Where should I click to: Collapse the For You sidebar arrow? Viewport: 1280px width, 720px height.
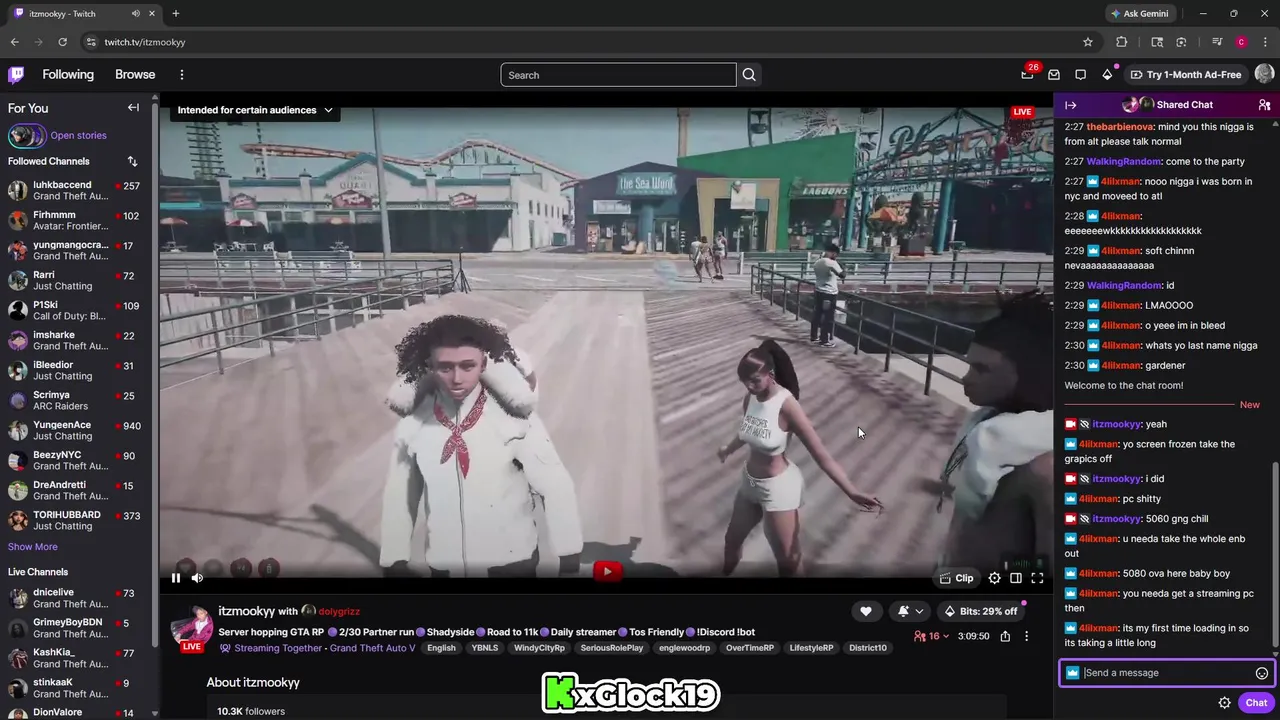pos(133,107)
